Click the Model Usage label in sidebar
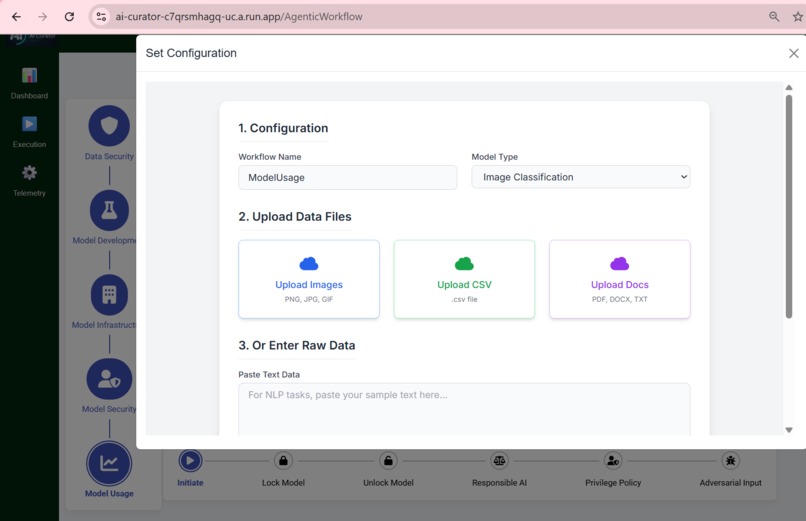This screenshot has height=521, width=806. [x=109, y=493]
